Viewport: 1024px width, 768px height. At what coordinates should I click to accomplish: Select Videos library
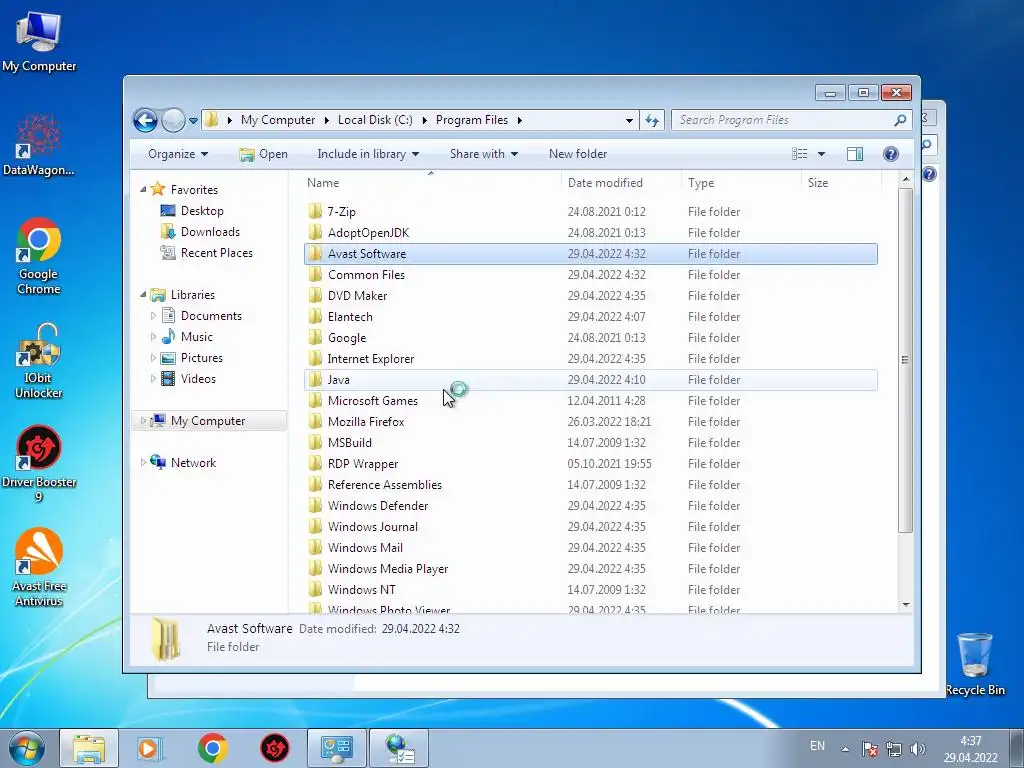[x=188, y=379]
